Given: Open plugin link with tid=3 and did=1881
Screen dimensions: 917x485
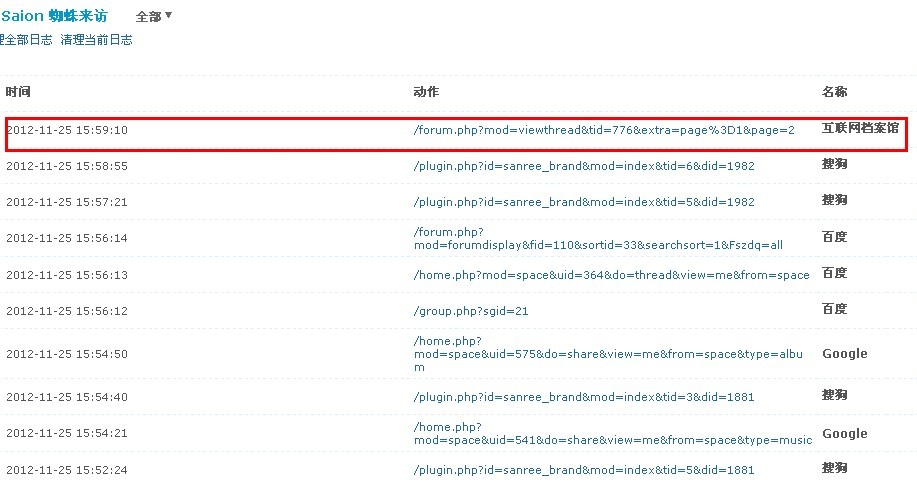Looking at the screenshot, I should point(584,397).
